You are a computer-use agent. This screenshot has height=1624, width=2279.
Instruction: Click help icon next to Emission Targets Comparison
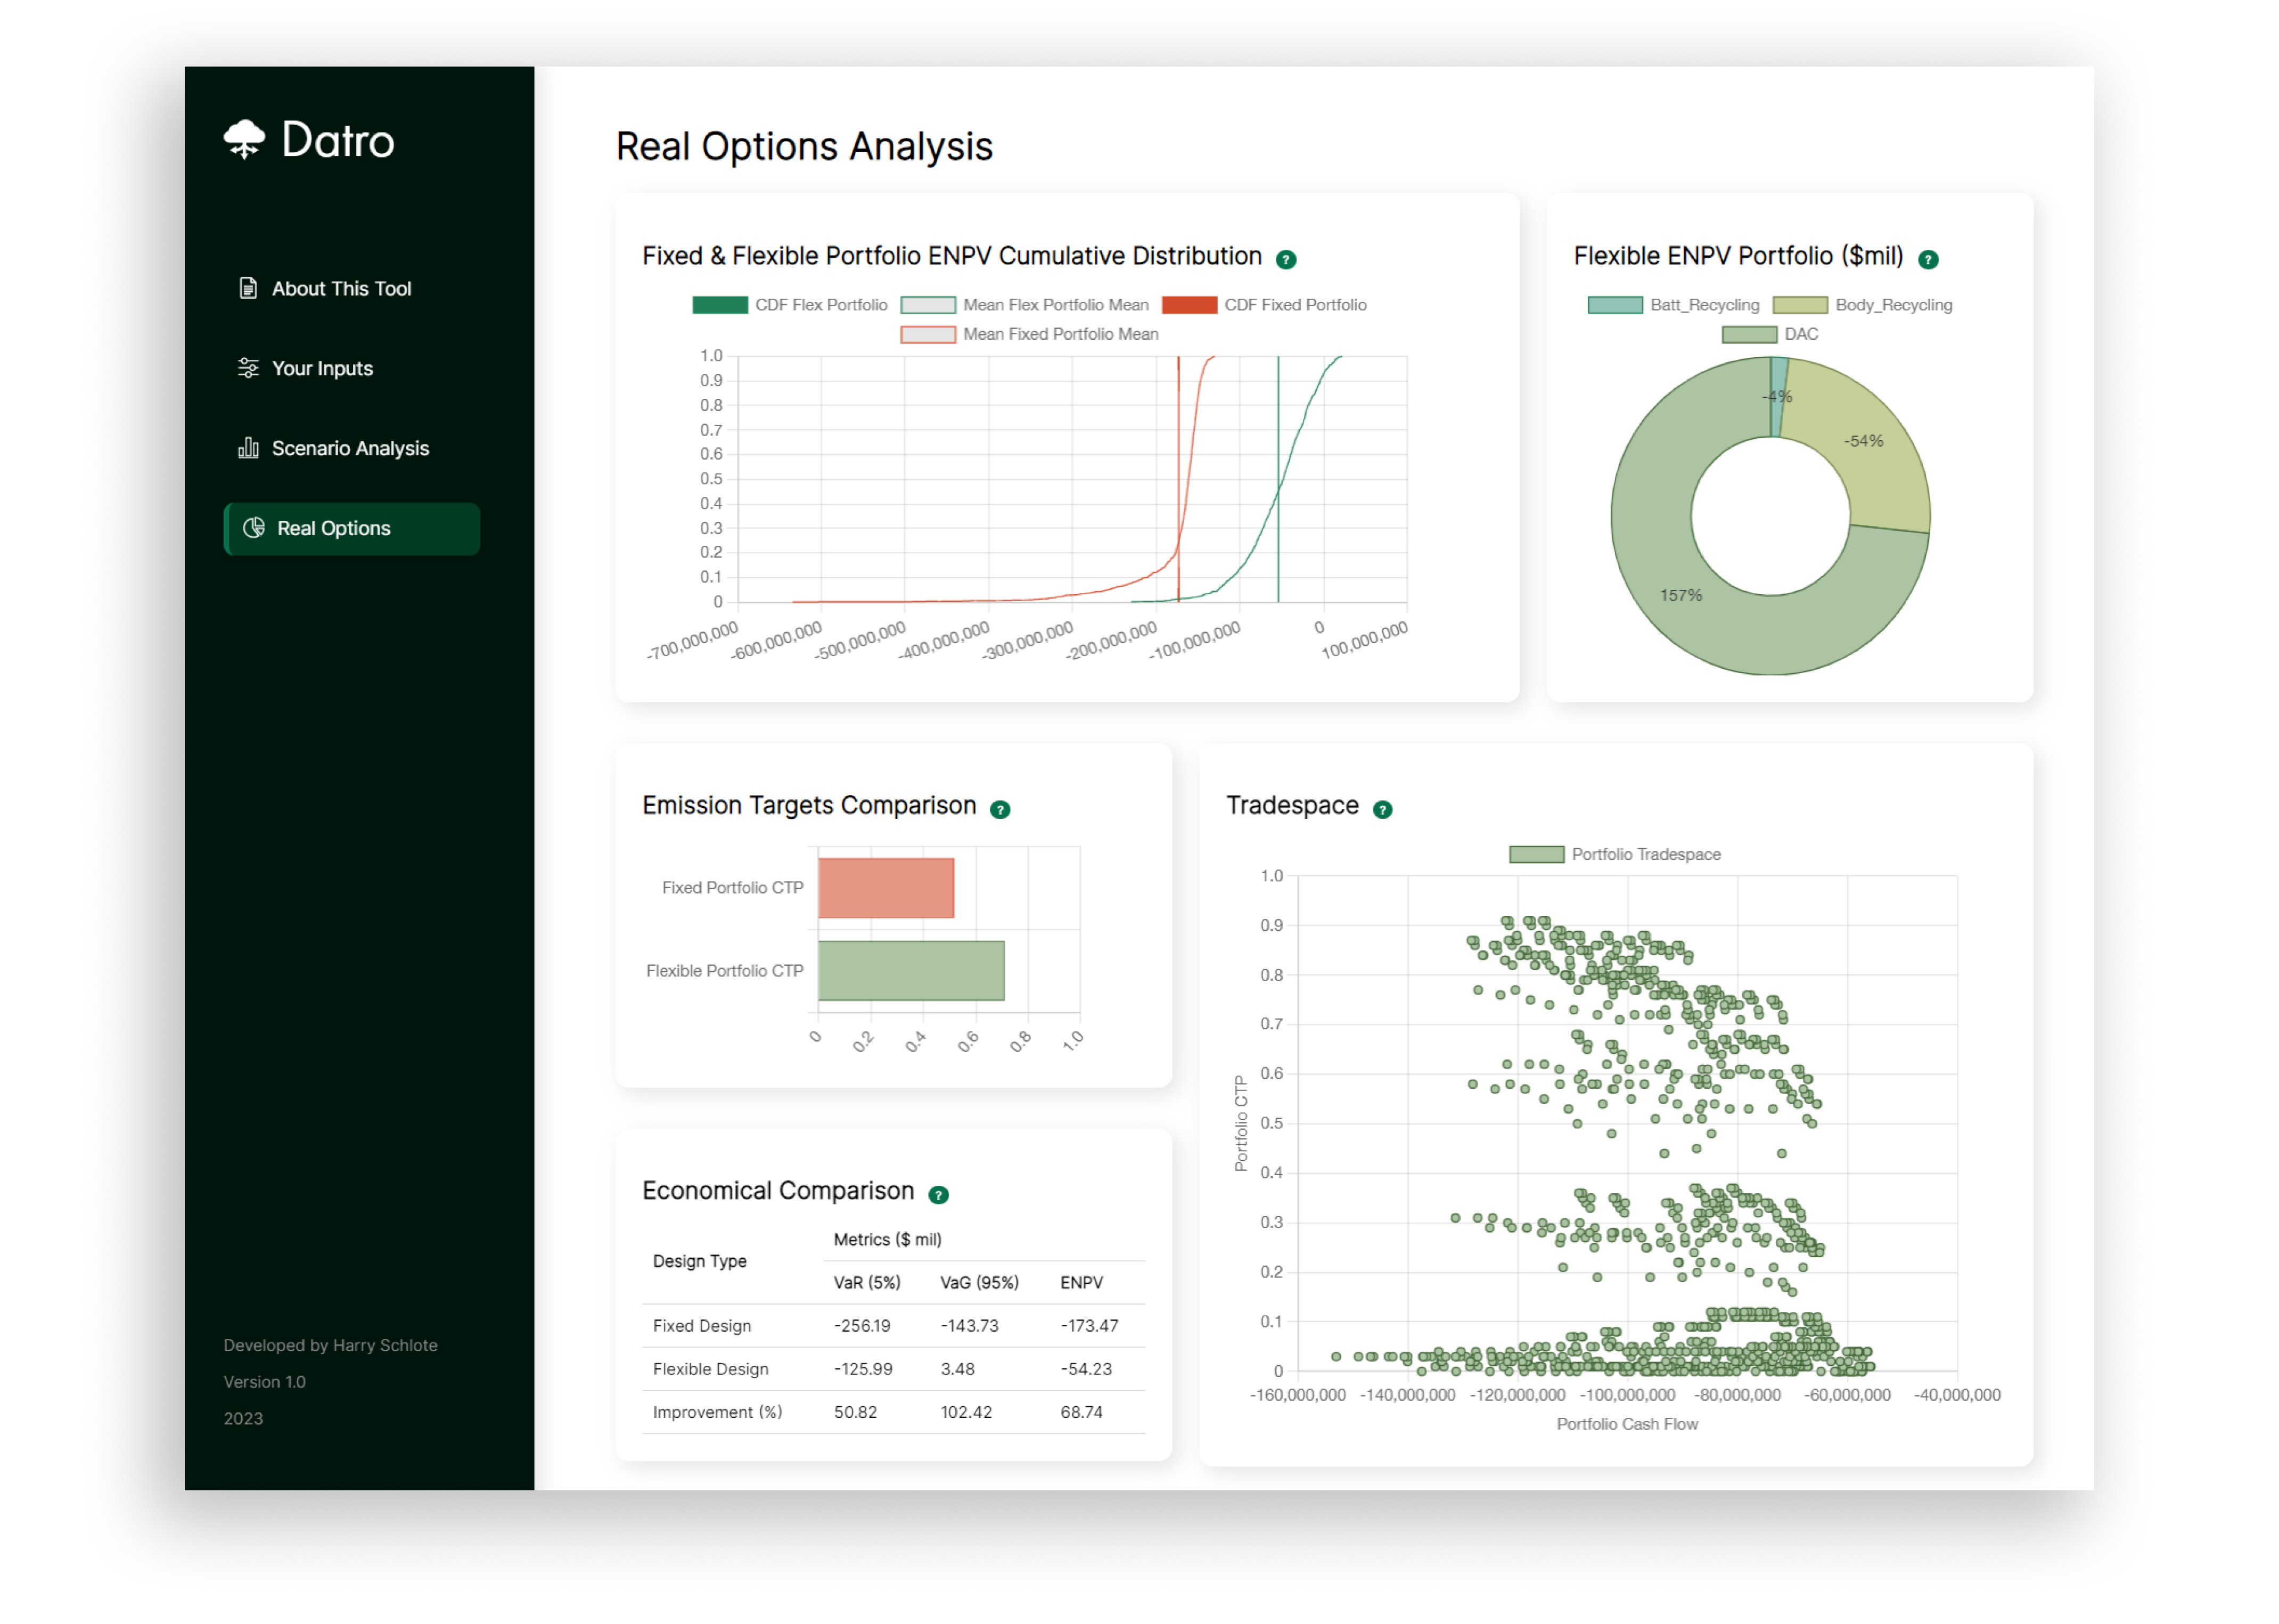click(1000, 810)
